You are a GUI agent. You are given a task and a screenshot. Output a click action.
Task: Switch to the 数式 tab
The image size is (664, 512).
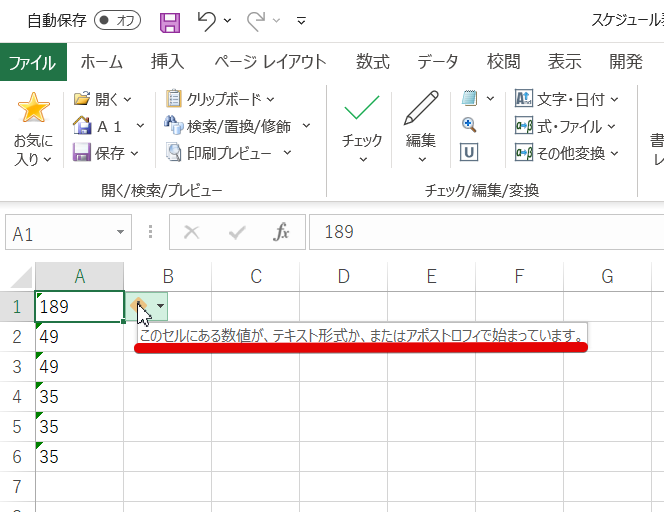(373, 62)
